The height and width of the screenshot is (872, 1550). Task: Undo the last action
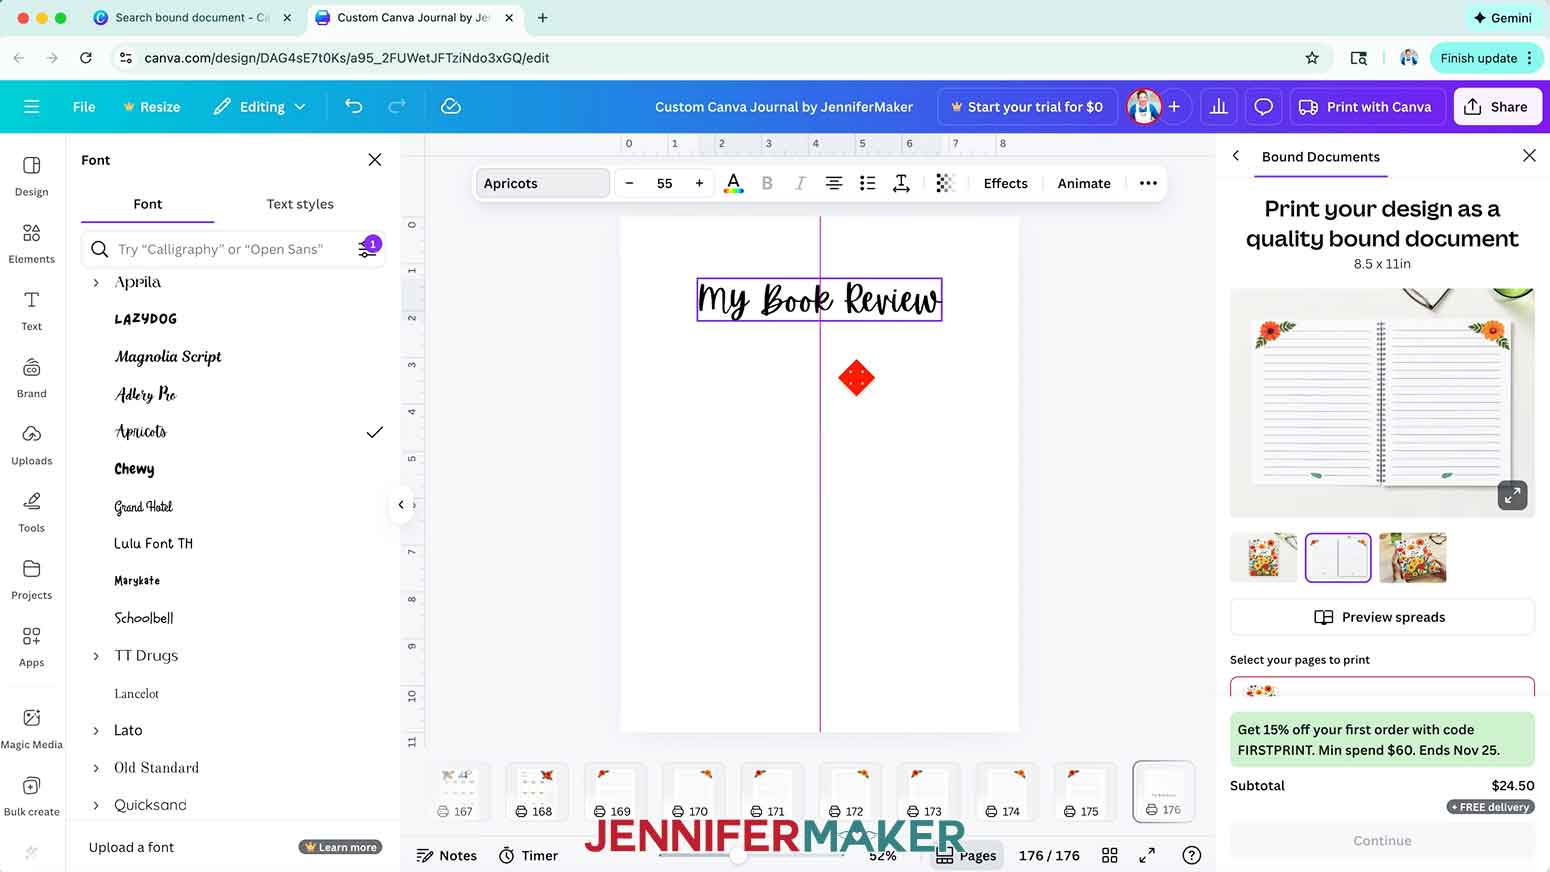pos(353,106)
